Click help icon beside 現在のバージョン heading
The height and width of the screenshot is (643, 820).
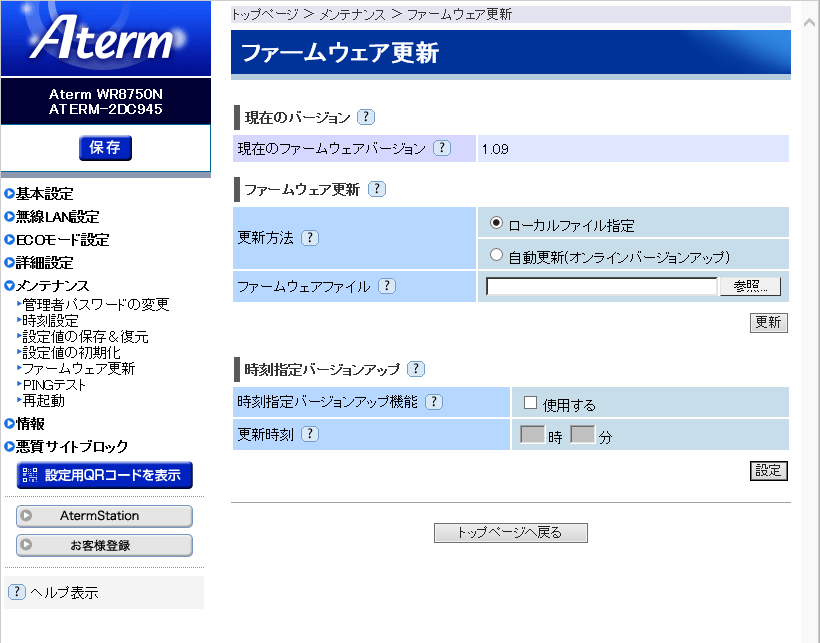(366, 117)
